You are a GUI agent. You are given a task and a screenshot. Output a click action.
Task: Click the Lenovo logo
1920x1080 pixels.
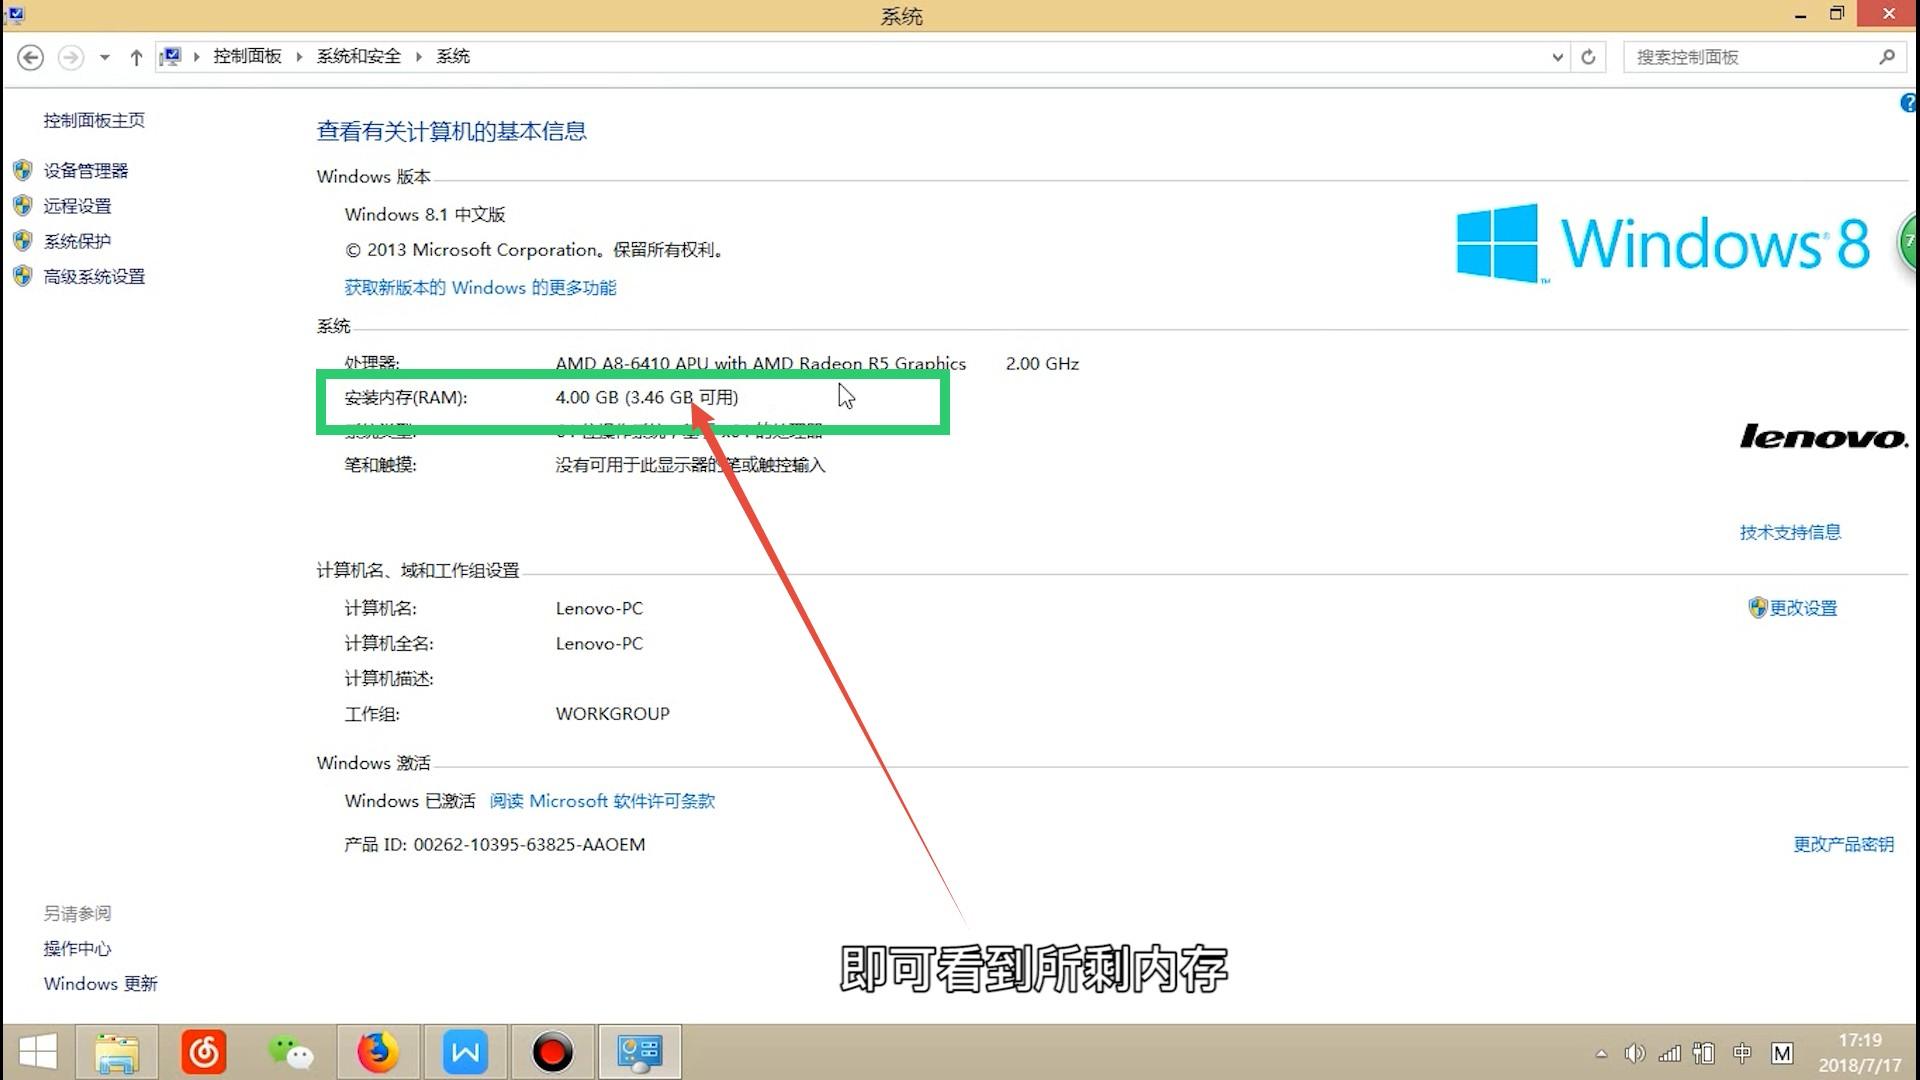click(1823, 436)
